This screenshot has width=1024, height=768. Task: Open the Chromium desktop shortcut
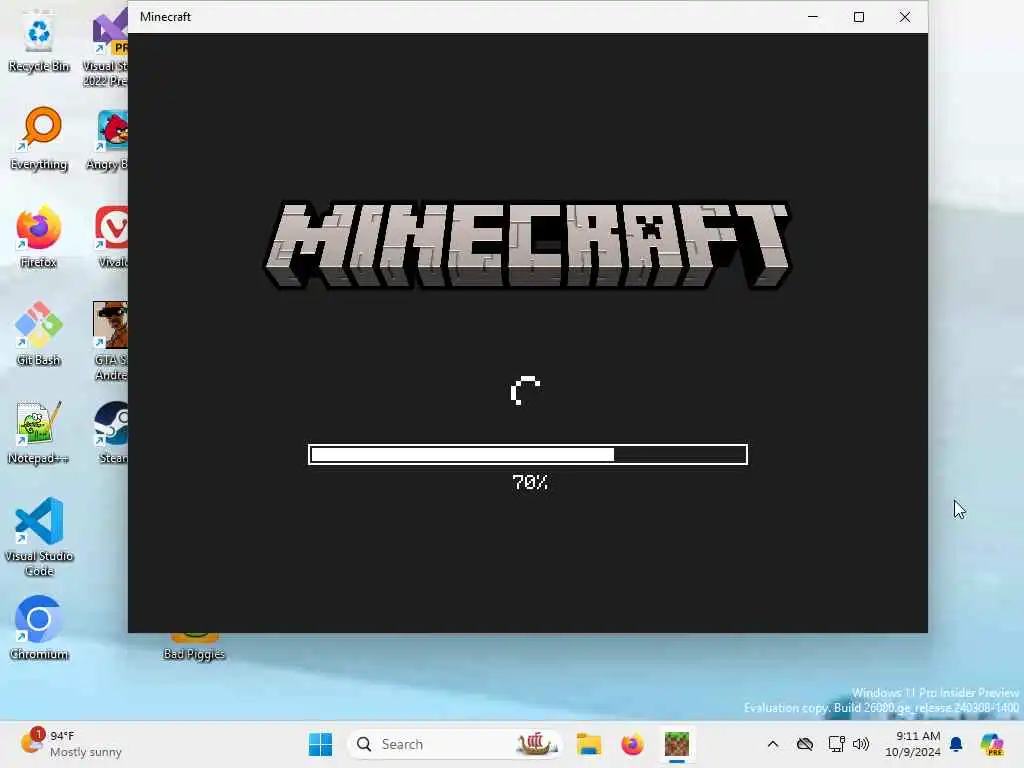pos(39,628)
